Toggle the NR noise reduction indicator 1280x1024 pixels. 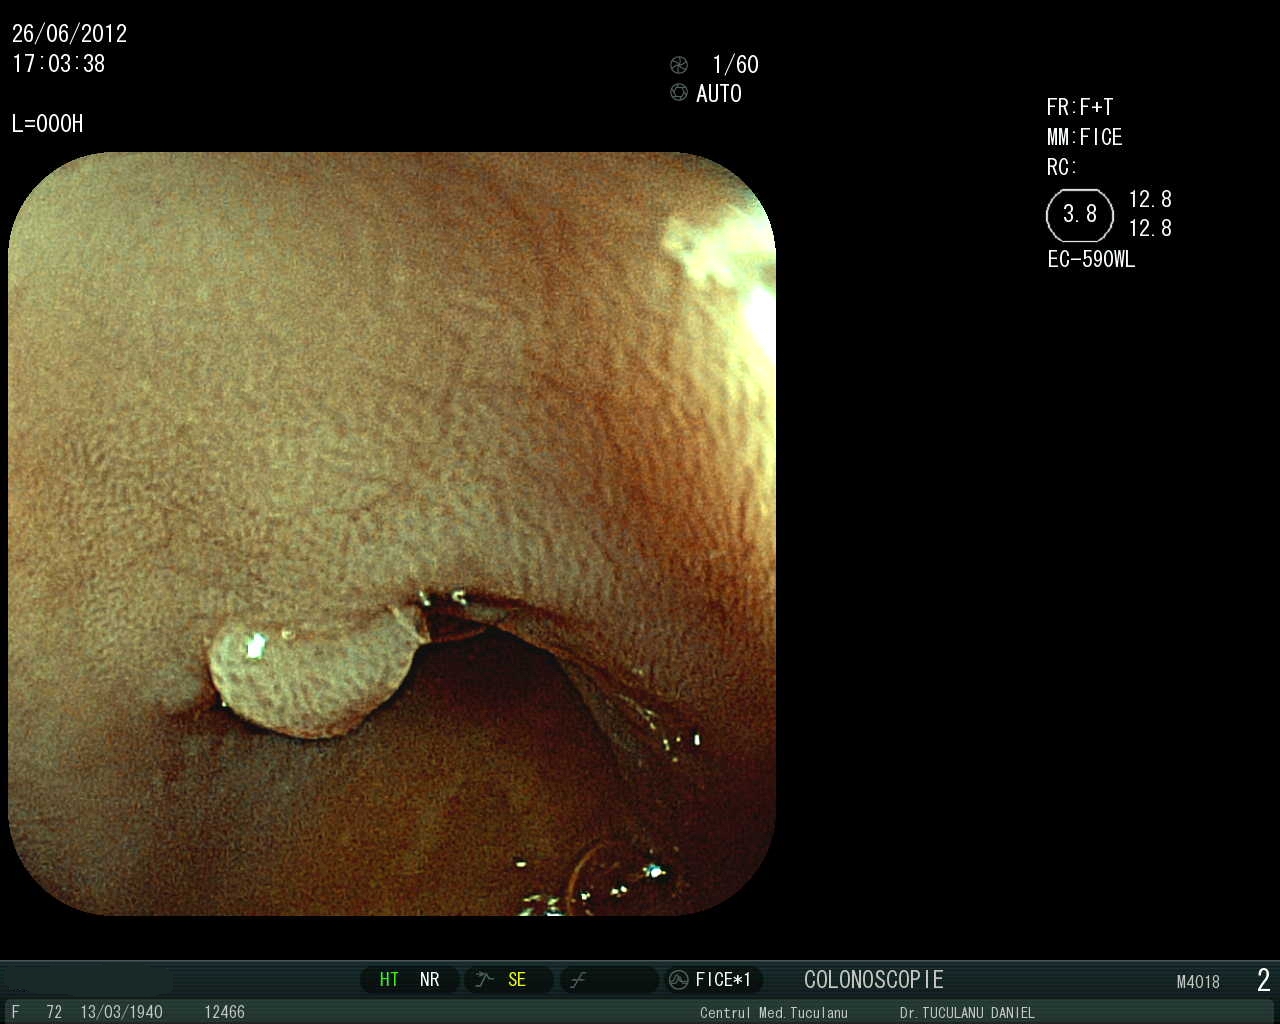point(430,980)
